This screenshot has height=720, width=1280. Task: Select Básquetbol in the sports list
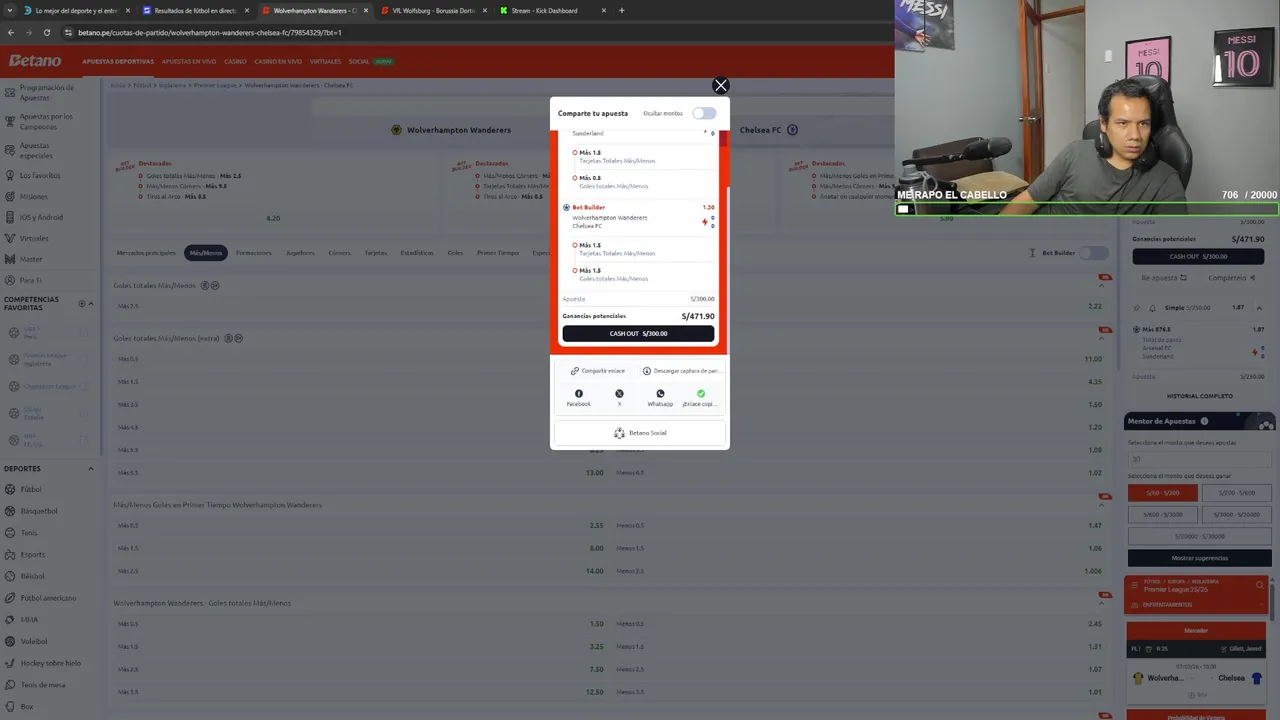(39, 511)
